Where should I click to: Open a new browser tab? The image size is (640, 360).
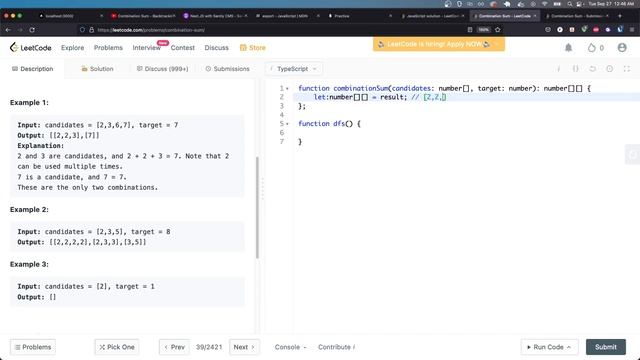pyautogui.click(x=620, y=16)
